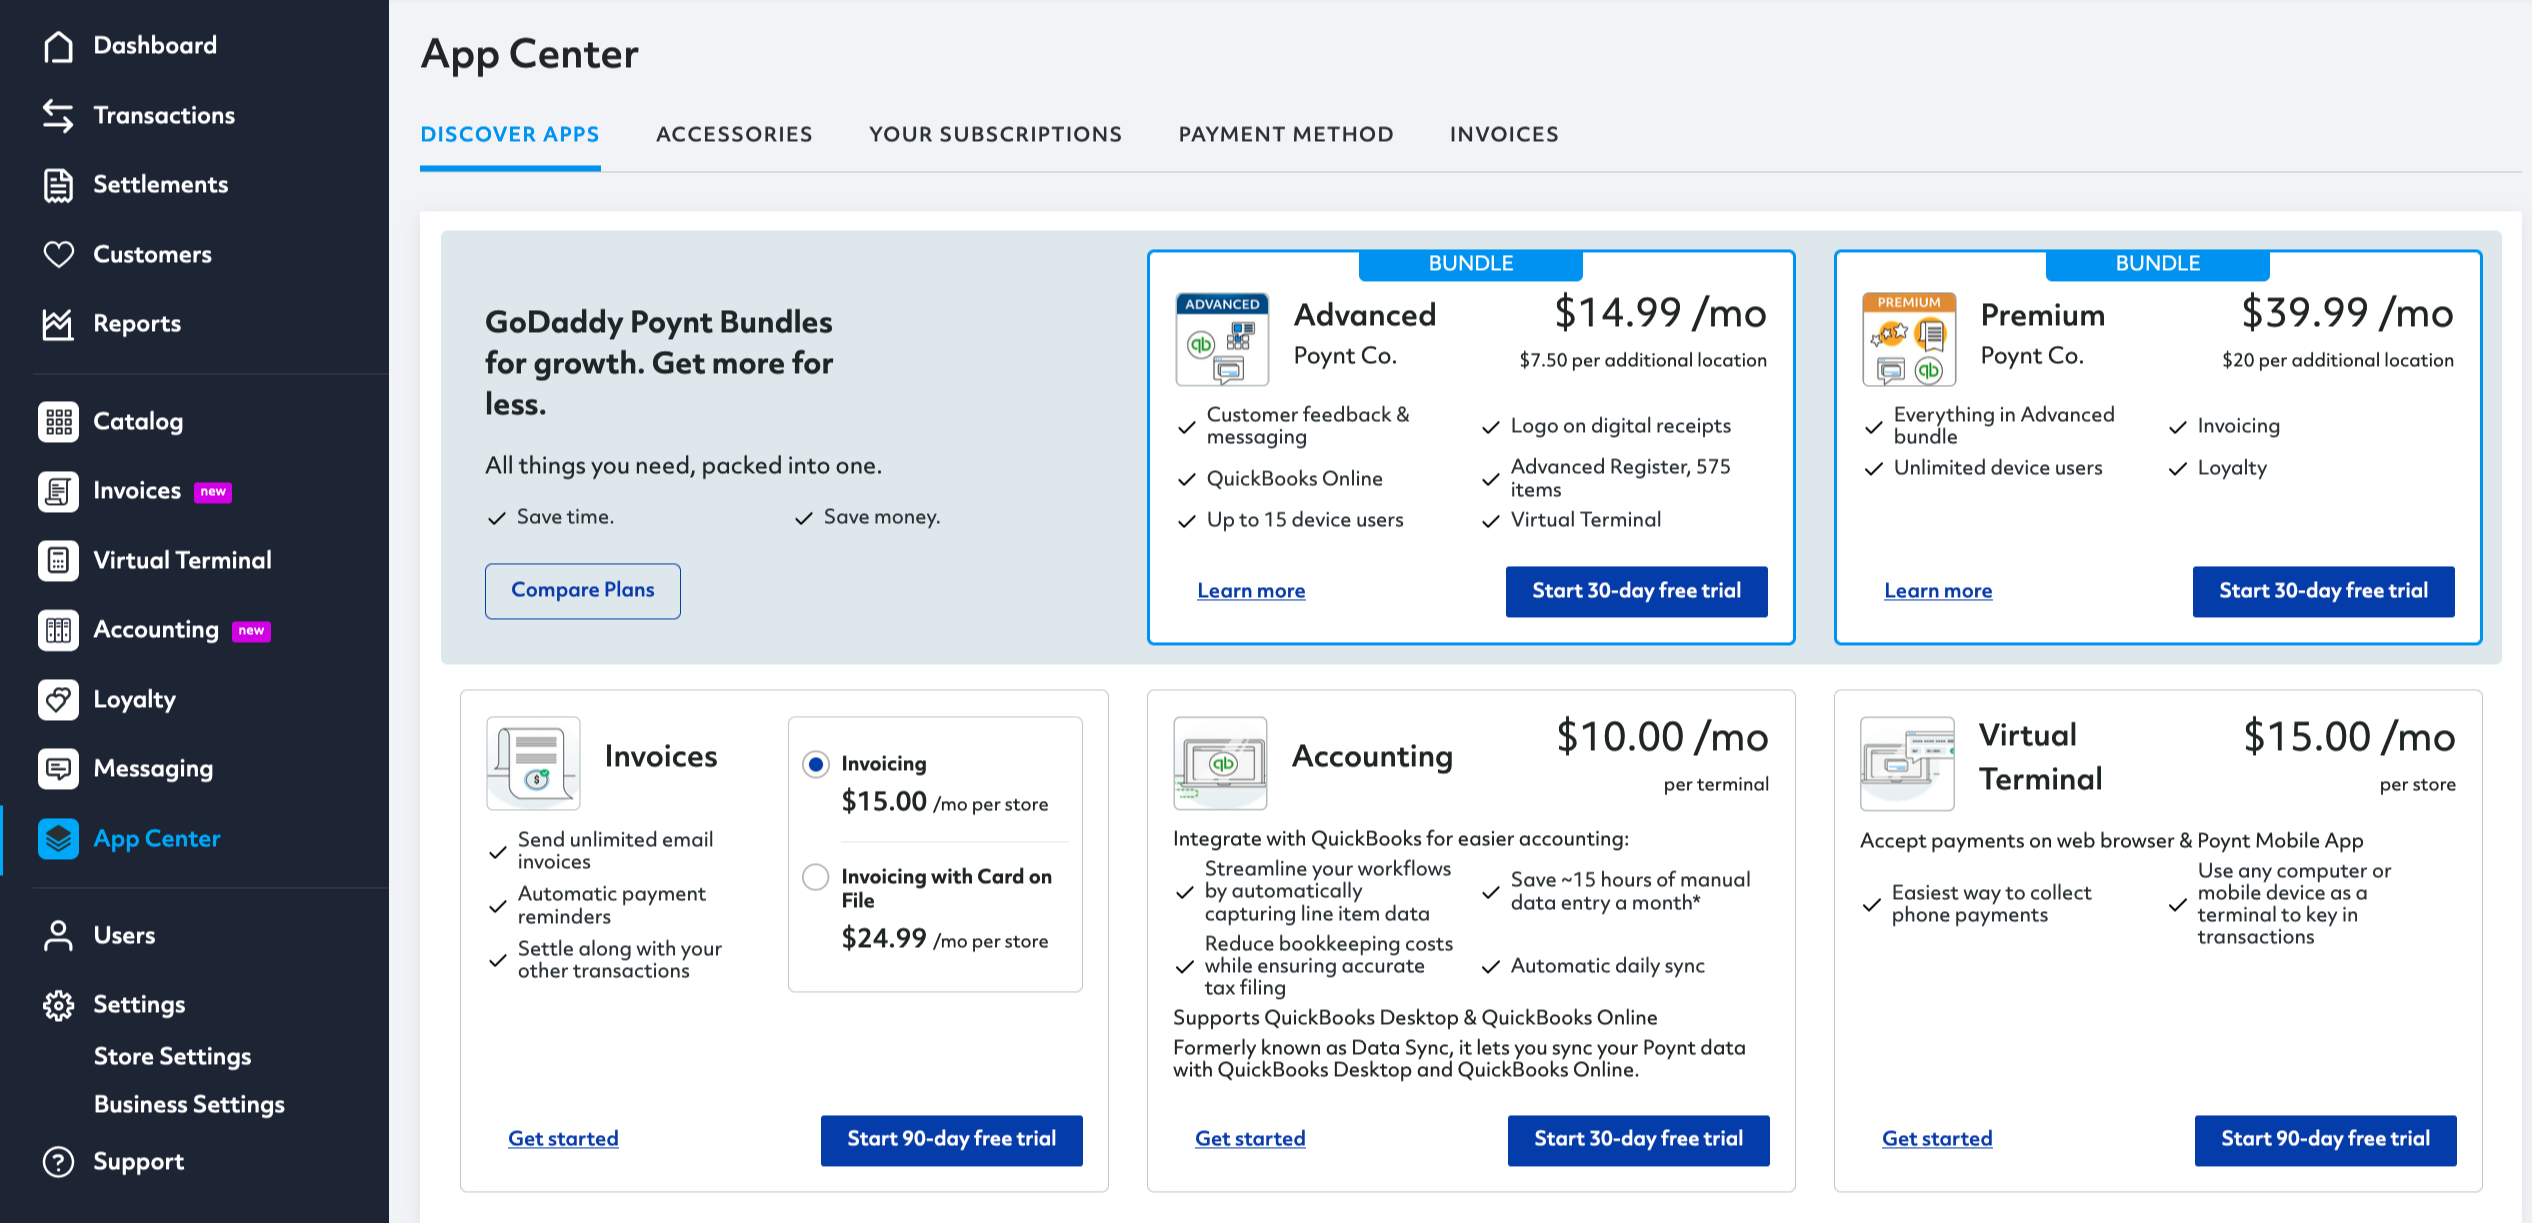Viewport: 2532px width, 1223px height.
Task: Click the Settlements document icon
Action: point(58,185)
